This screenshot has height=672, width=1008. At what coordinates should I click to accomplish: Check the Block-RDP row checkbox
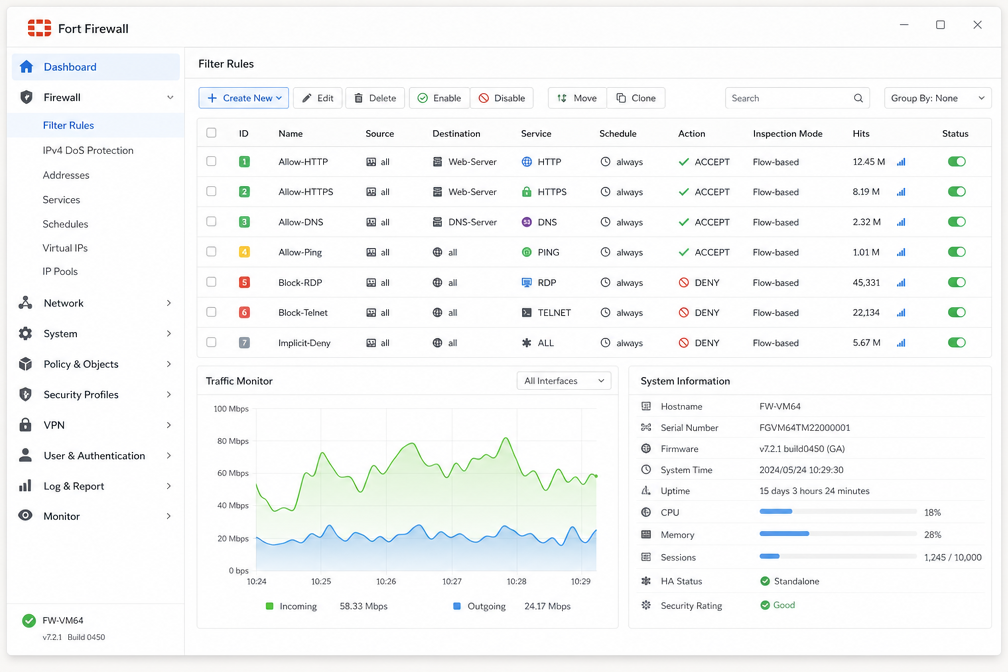click(x=212, y=282)
